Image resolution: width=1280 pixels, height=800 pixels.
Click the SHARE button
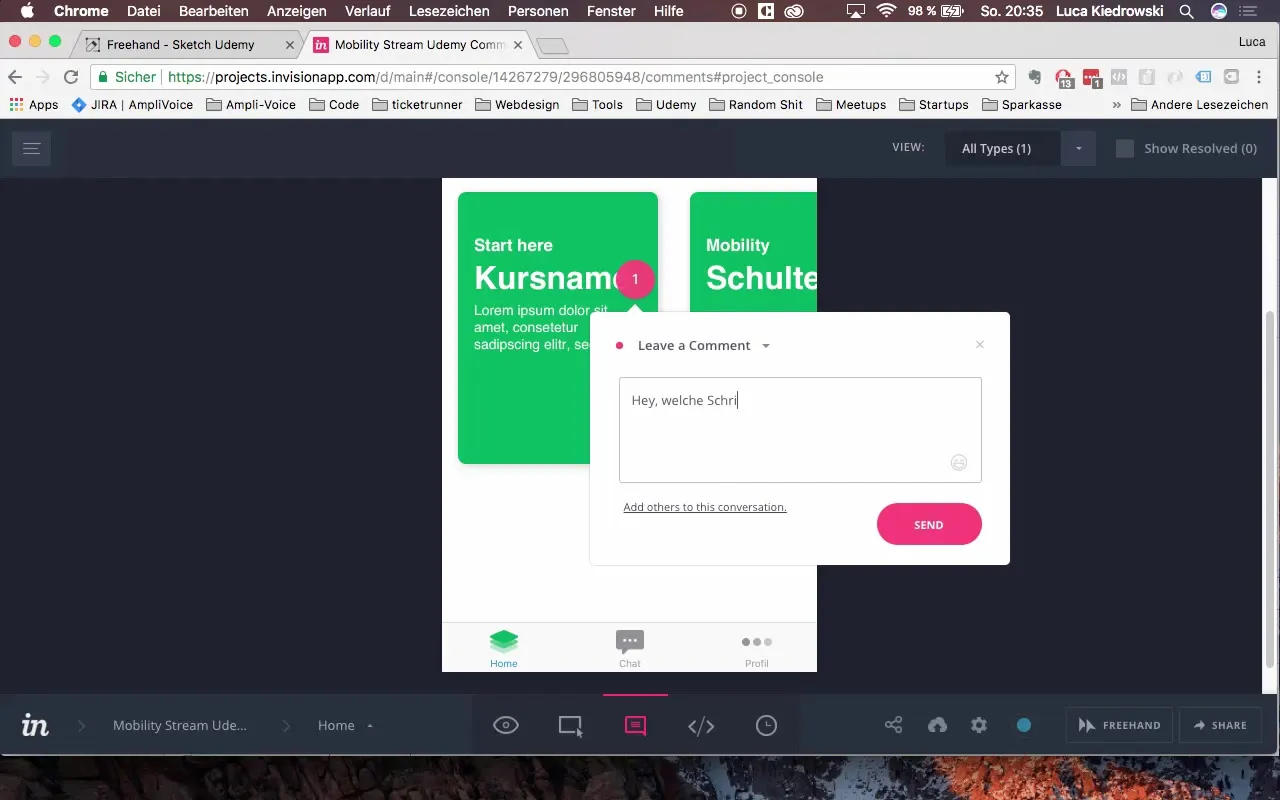1220,726
